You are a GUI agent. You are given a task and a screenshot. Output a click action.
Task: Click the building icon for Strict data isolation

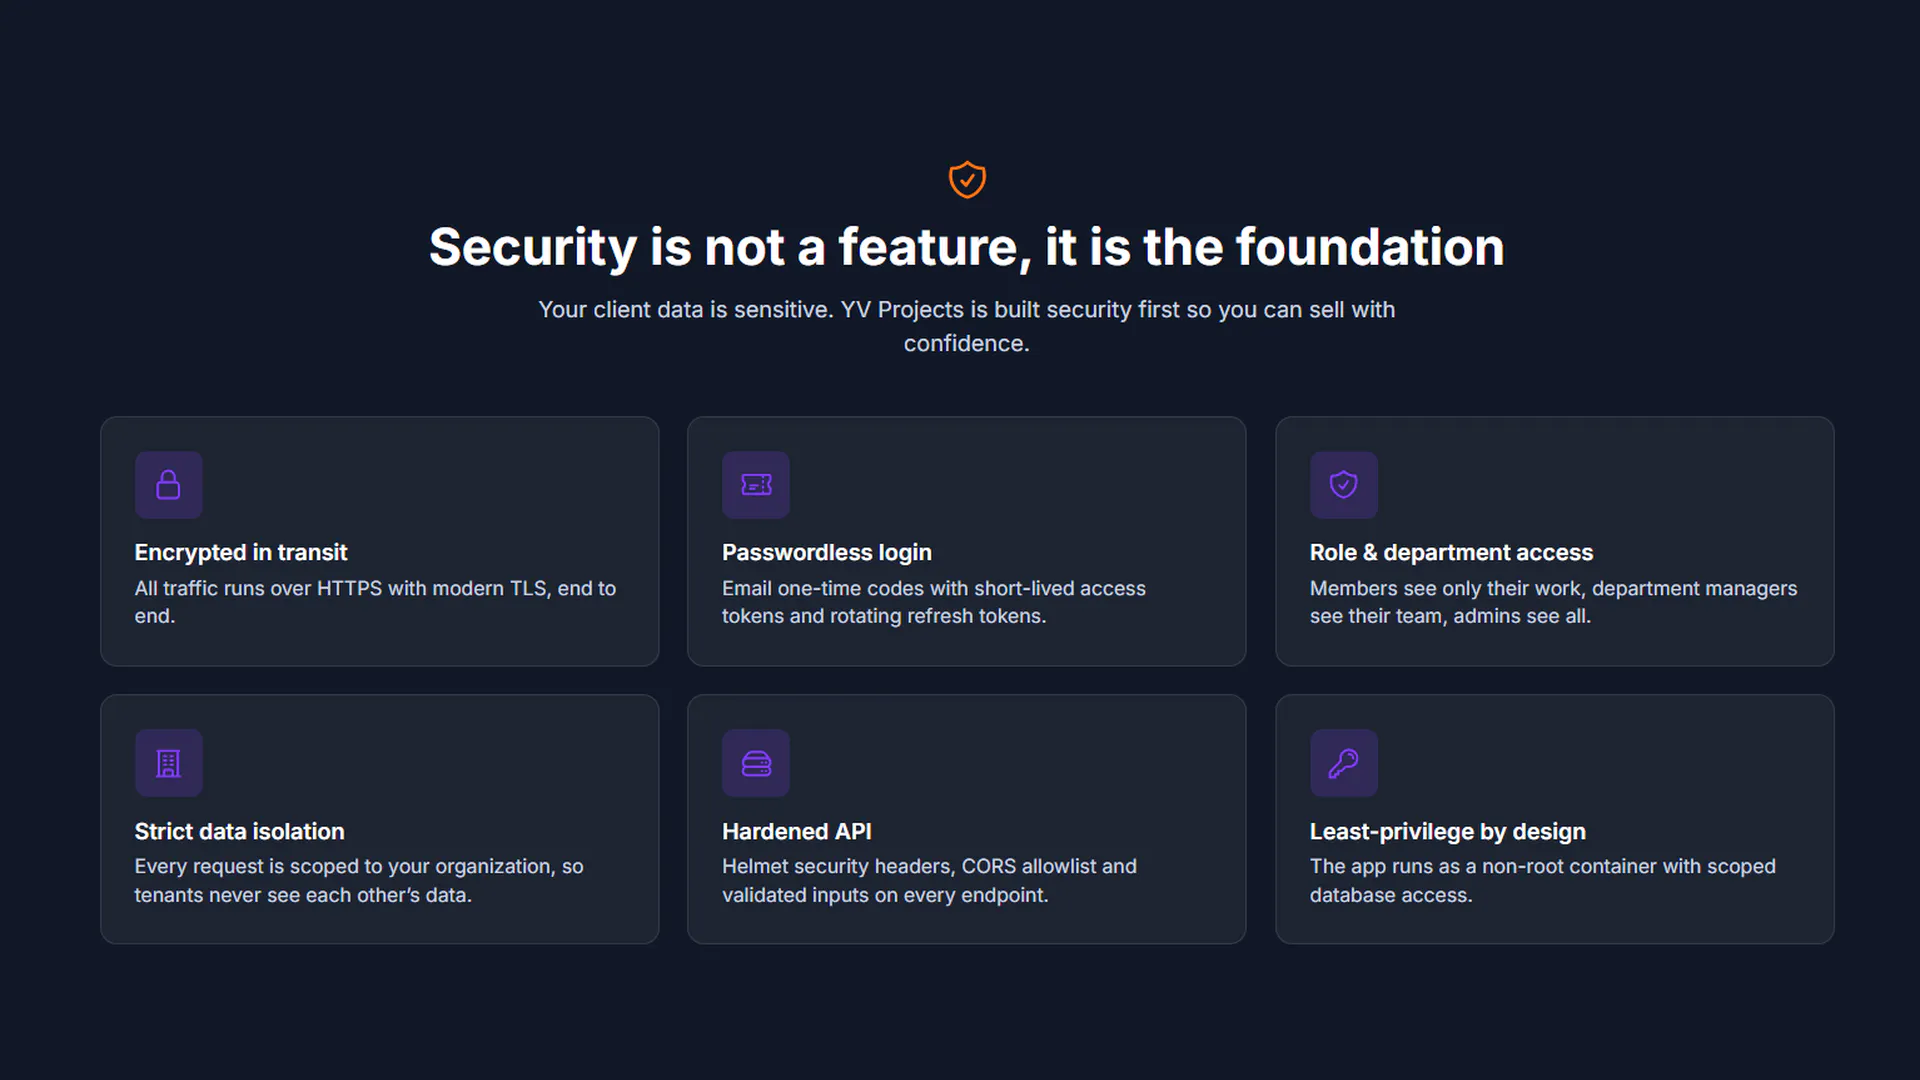169,764
